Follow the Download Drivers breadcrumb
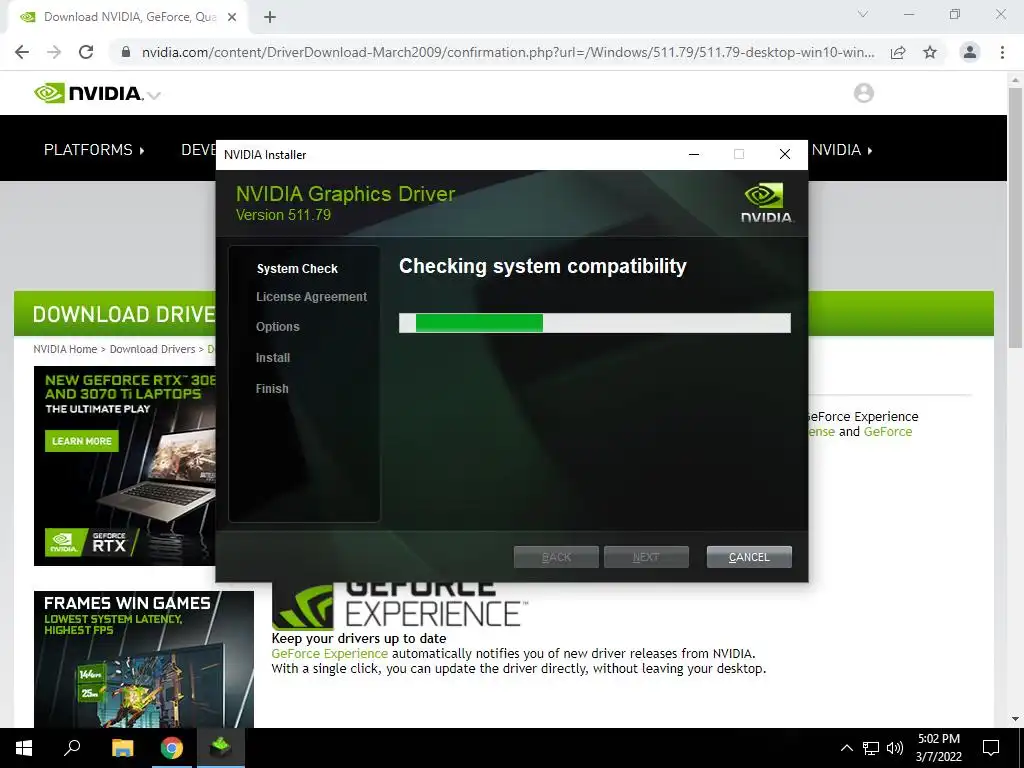1024x768 pixels. (152, 349)
